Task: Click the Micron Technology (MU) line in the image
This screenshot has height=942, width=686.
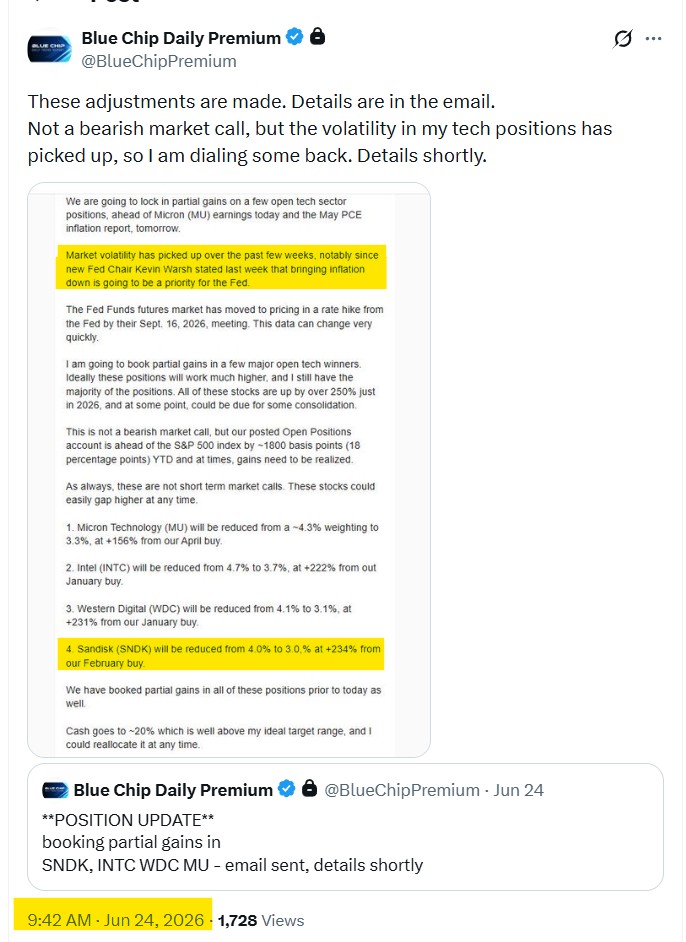Action: coord(222,534)
